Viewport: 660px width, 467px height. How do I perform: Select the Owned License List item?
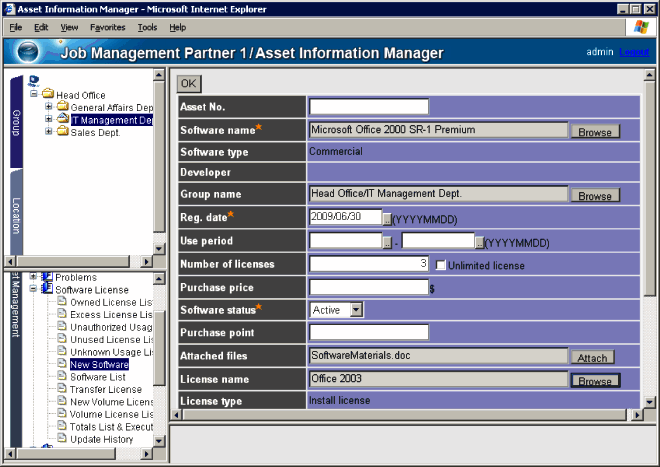pyautogui.click(x=111, y=302)
